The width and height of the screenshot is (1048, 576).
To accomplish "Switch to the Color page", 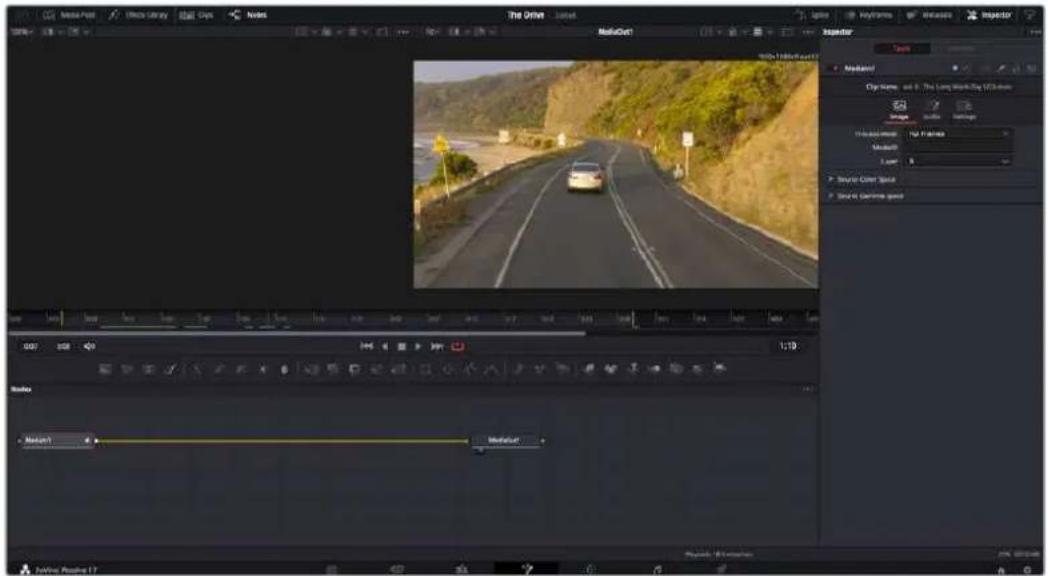I will coord(591,569).
